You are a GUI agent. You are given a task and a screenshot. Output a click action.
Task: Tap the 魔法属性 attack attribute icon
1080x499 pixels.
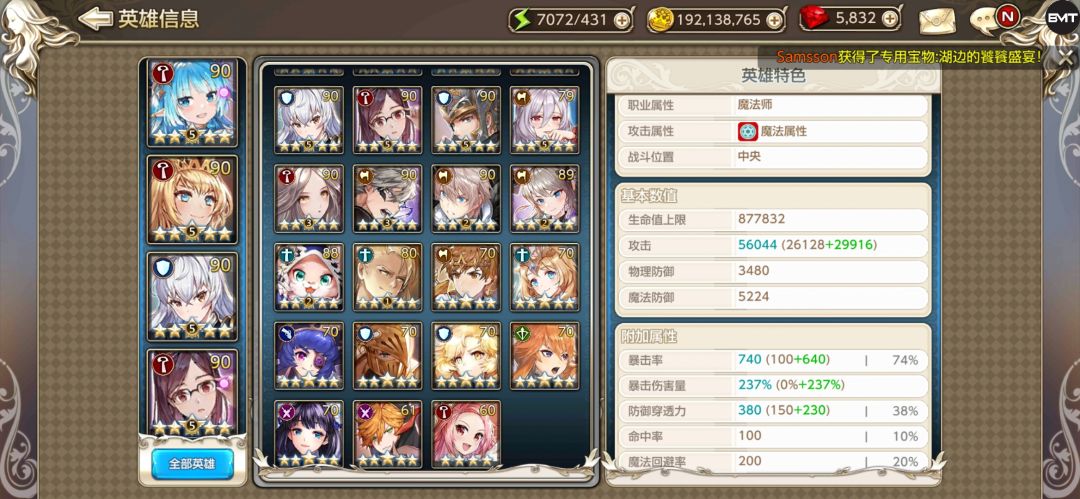click(x=748, y=131)
